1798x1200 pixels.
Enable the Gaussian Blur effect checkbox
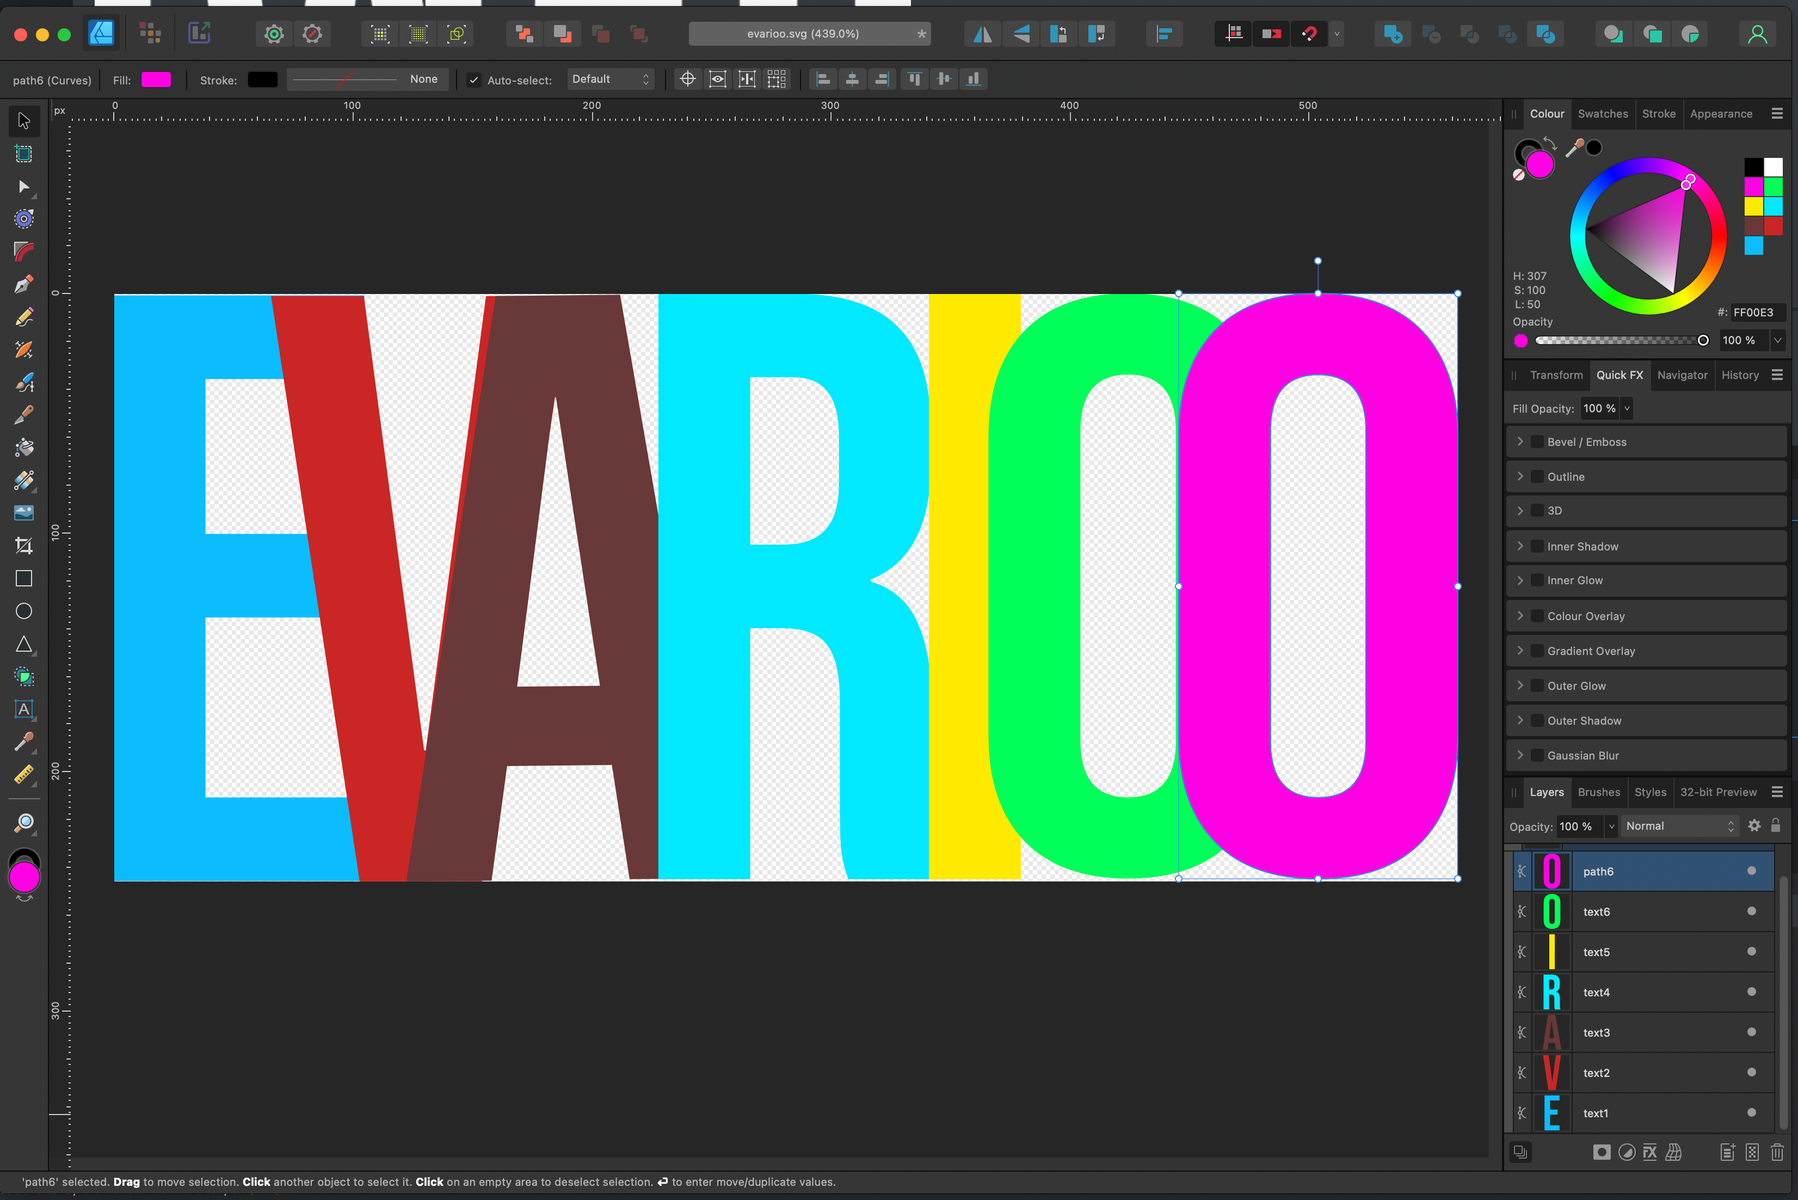click(x=1538, y=756)
